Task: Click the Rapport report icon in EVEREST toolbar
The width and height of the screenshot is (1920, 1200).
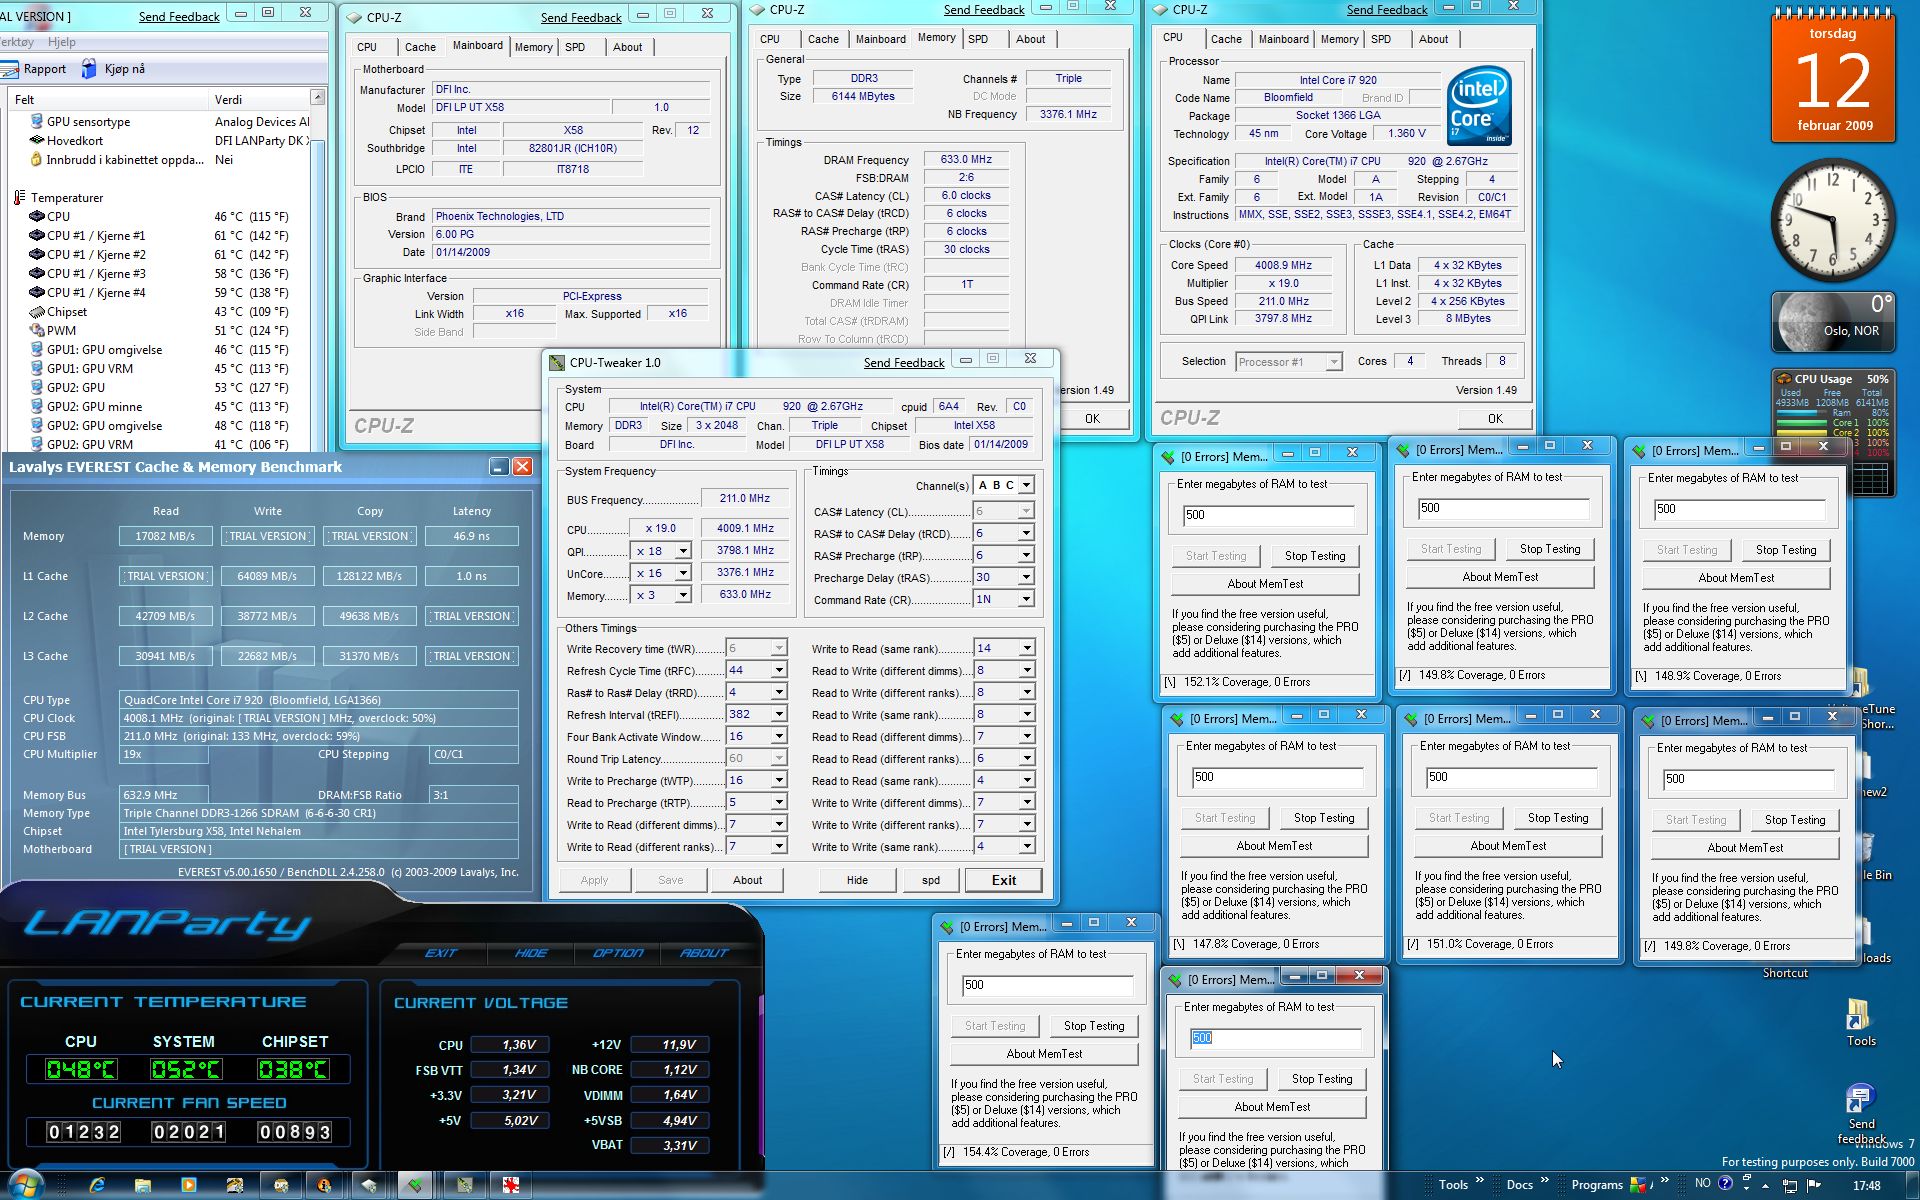Action: (10, 69)
